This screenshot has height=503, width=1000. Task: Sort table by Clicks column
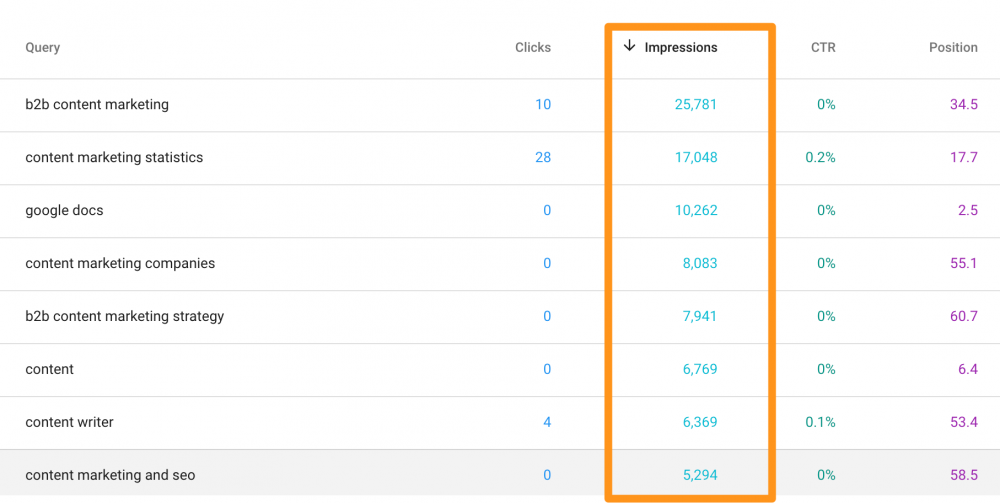pos(532,47)
